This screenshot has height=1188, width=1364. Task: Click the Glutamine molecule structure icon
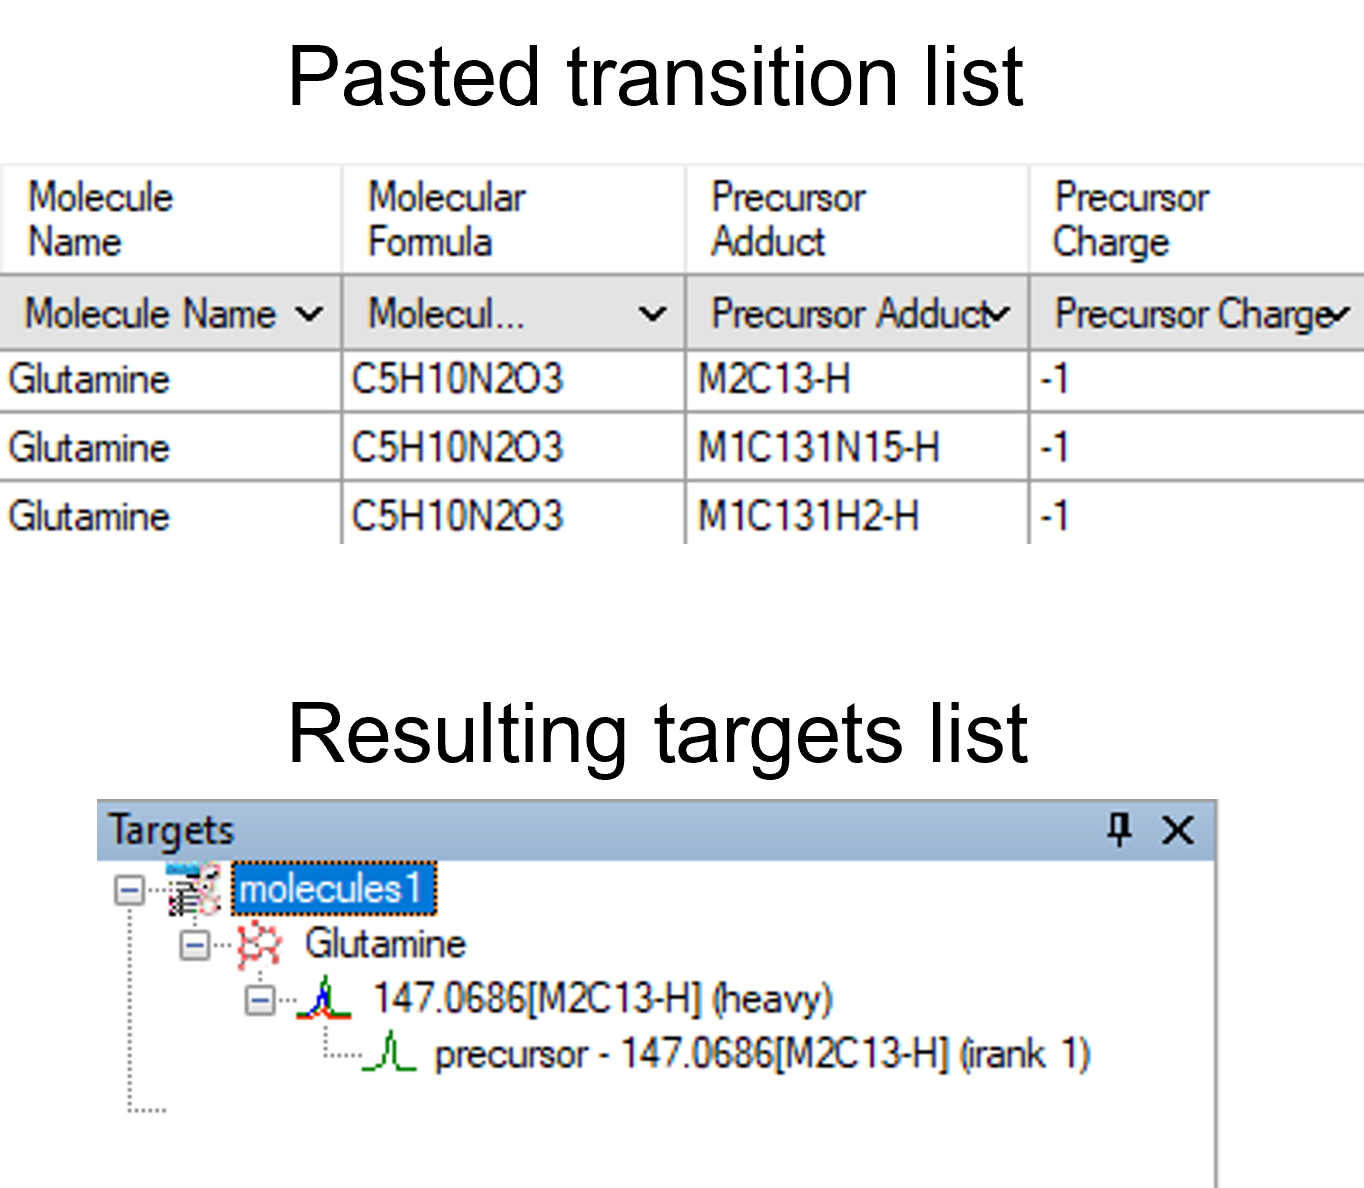[259, 944]
